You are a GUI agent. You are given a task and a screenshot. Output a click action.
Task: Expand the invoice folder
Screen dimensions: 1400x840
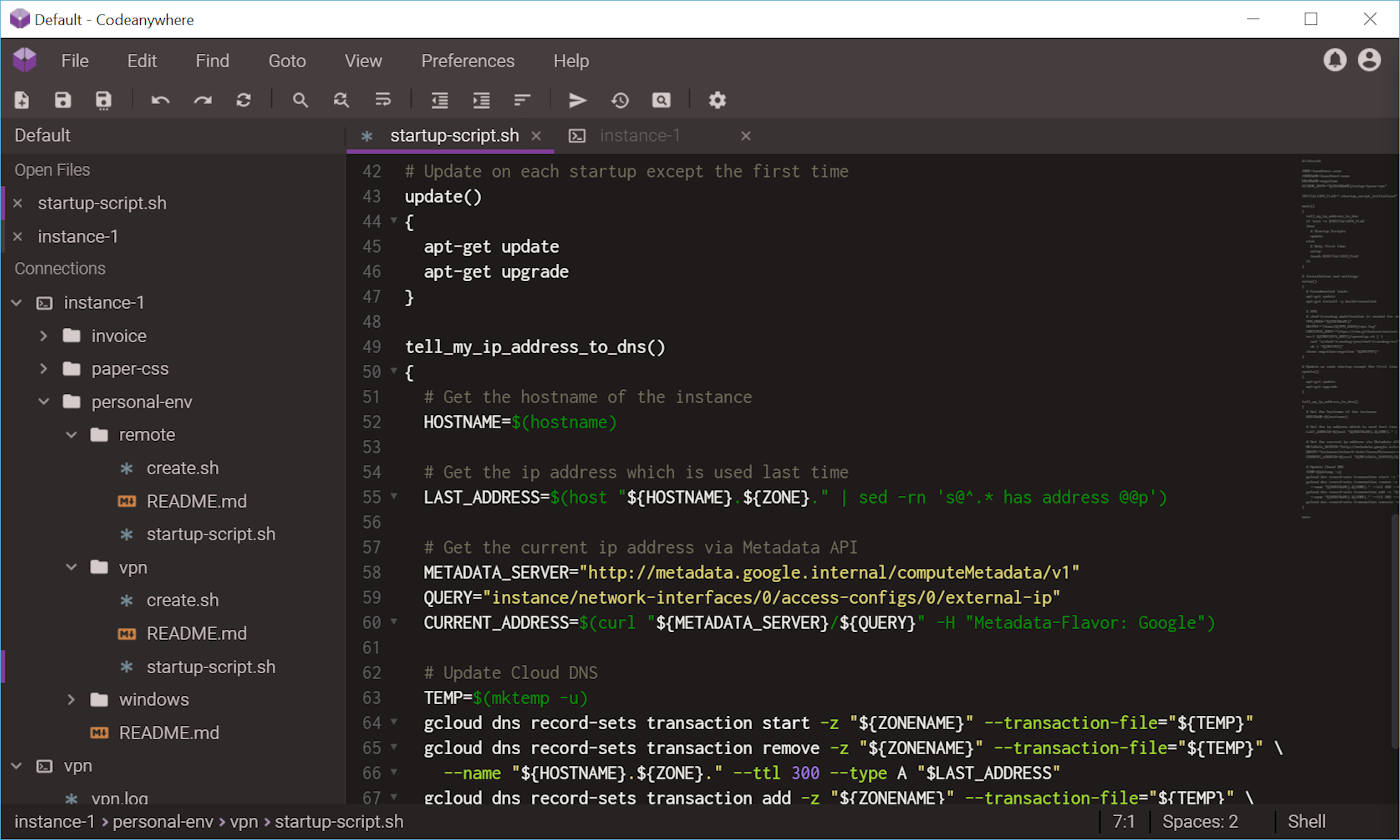click(44, 336)
